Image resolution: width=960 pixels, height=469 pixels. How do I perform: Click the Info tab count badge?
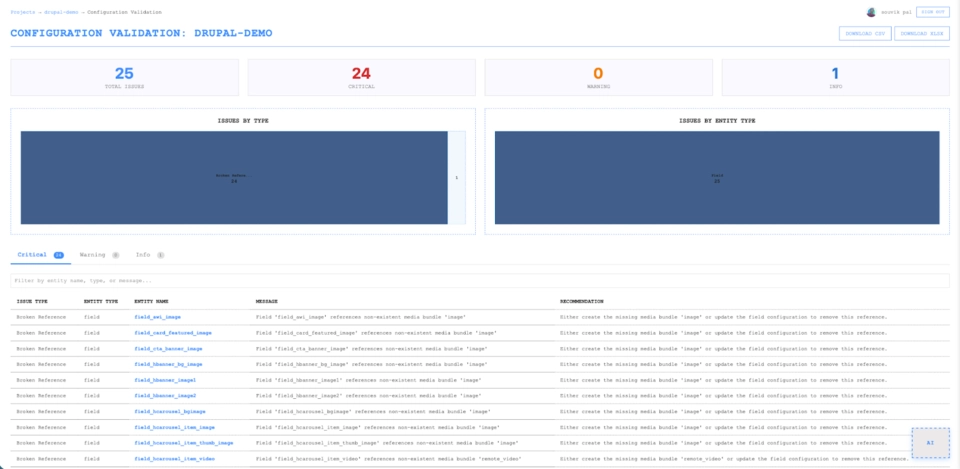pos(160,255)
